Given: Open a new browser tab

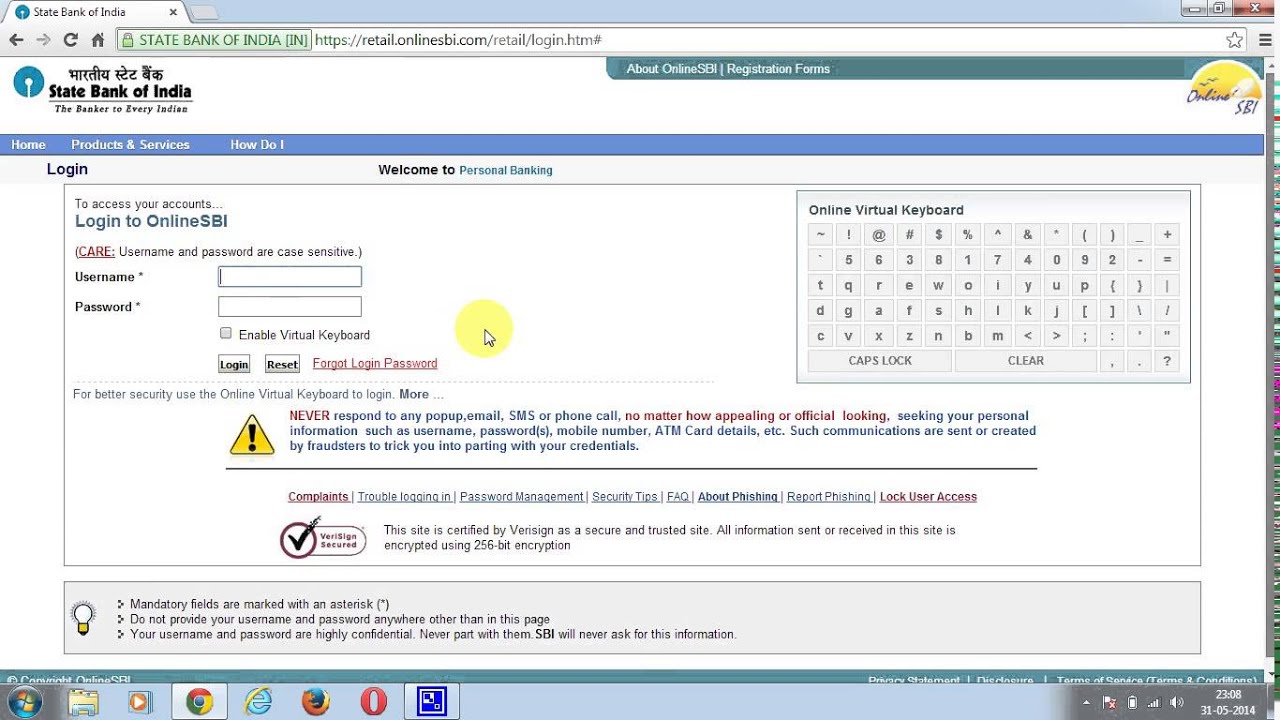Looking at the screenshot, I should (x=204, y=12).
